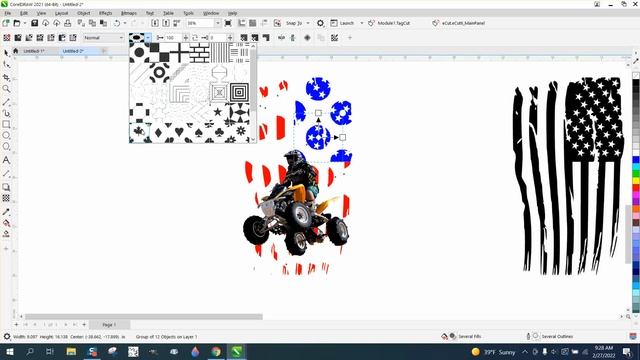Click the Welcome screen home icon
640x360 pixels.
(x=16, y=51)
